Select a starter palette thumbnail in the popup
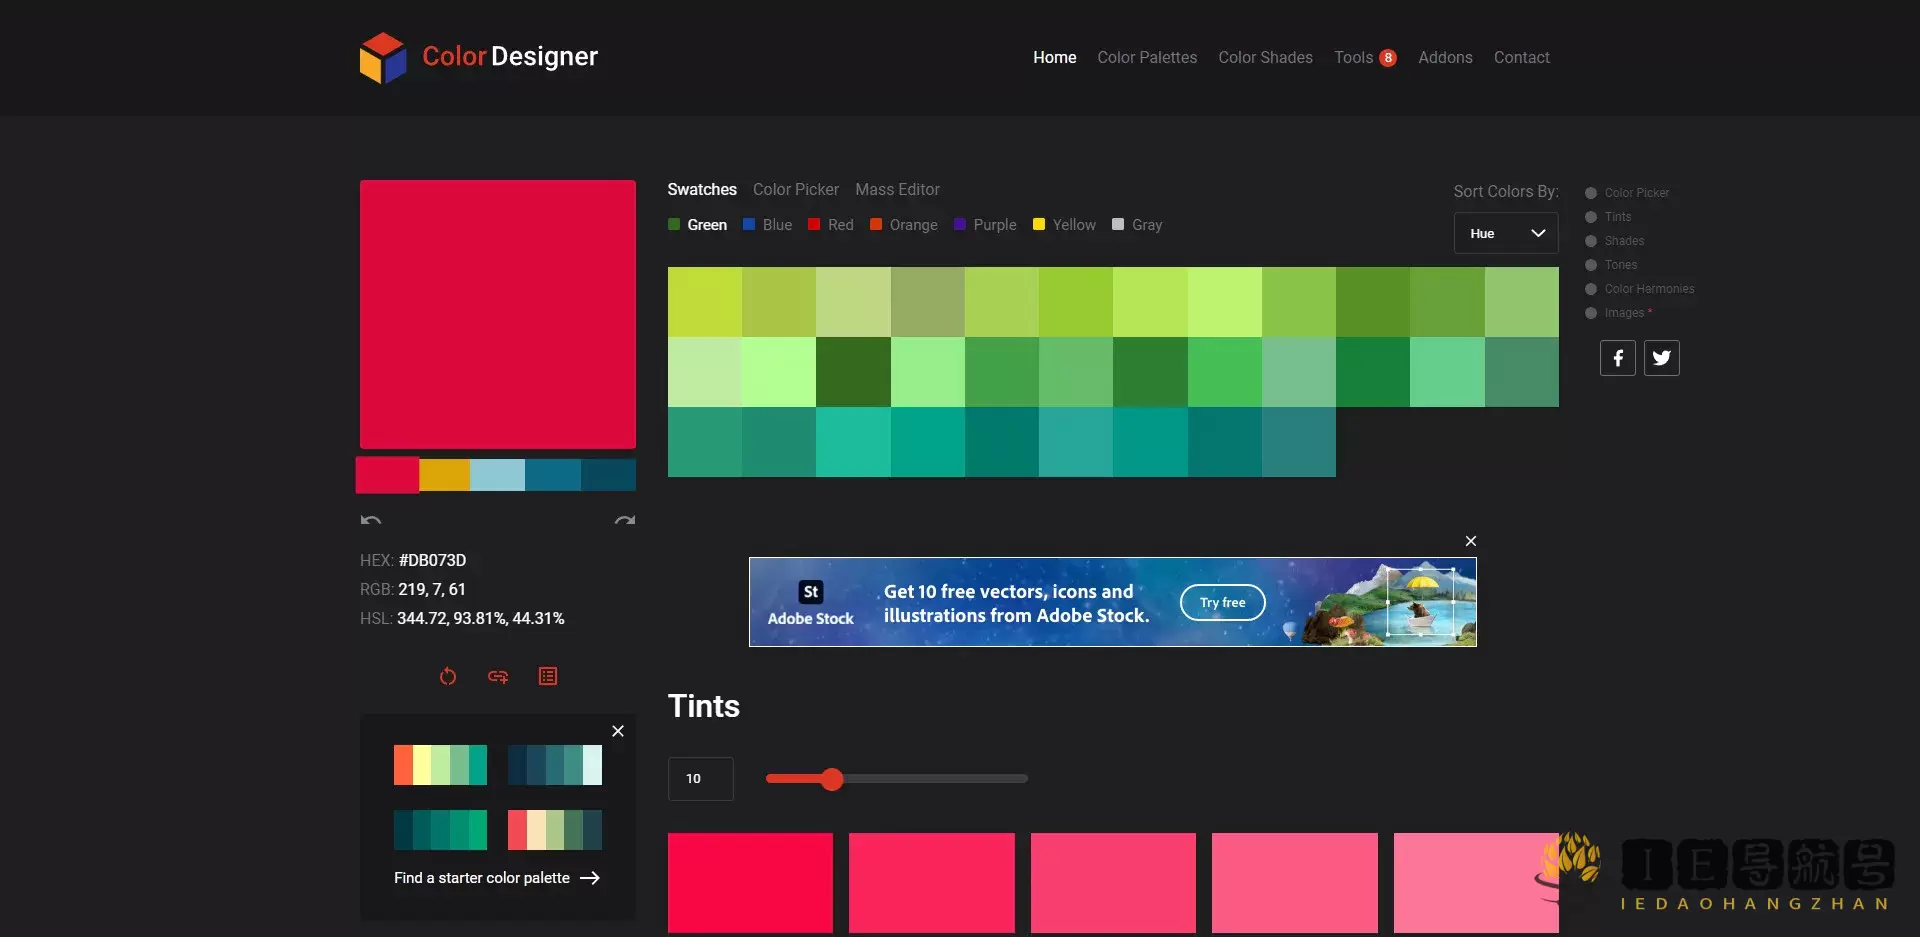This screenshot has width=1920, height=937. point(440,764)
